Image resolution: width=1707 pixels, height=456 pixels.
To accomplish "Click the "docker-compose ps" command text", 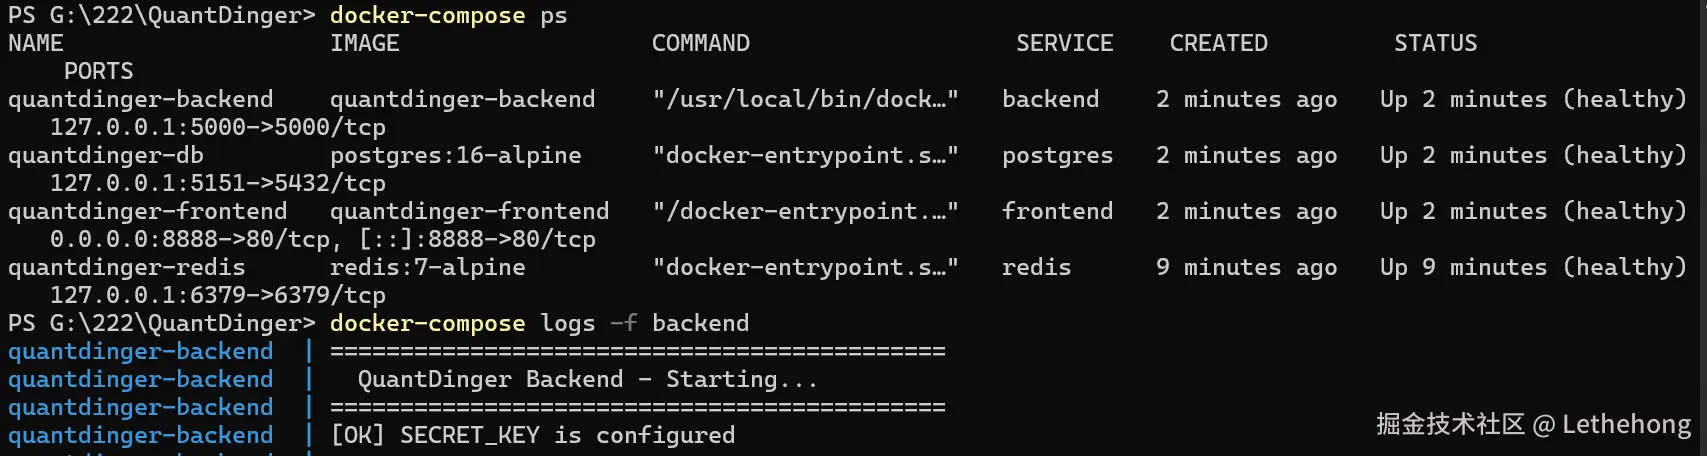I will [448, 15].
